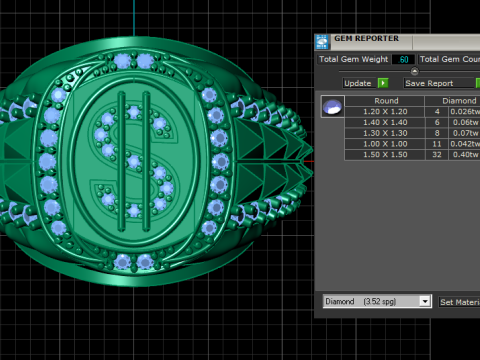Select the 1.30 X 1.30 row
Viewport: 480px width, 360px height.
click(412, 133)
